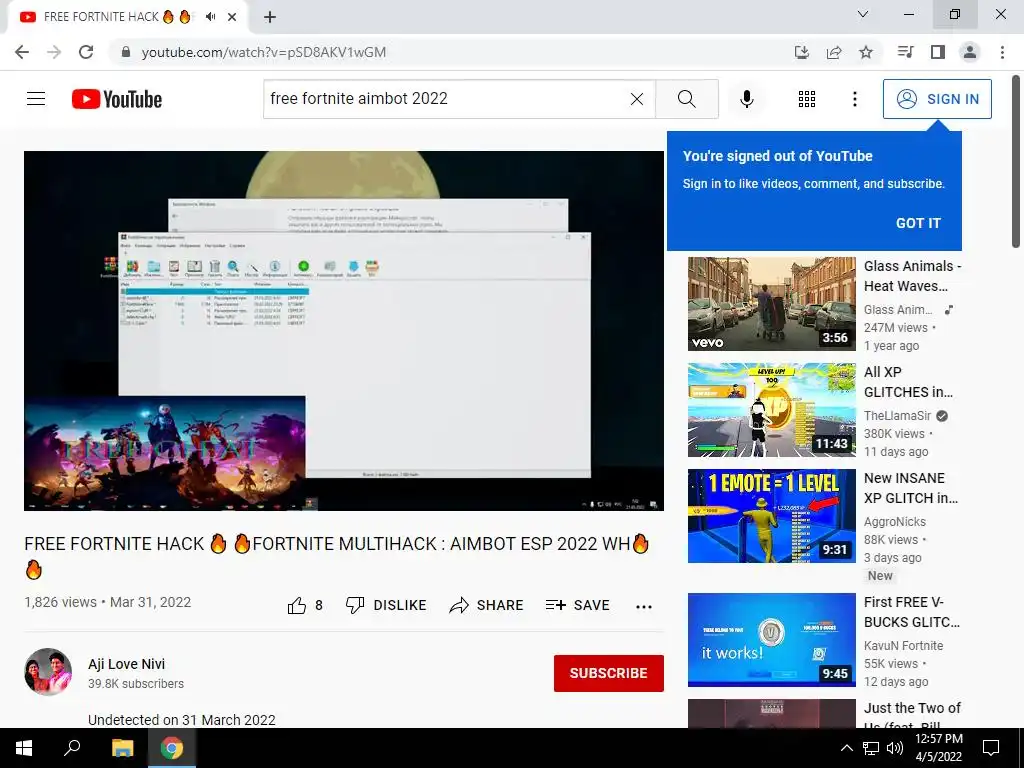The image size is (1024, 768).
Task: SAVE the video to a playlist
Action: [577, 605]
